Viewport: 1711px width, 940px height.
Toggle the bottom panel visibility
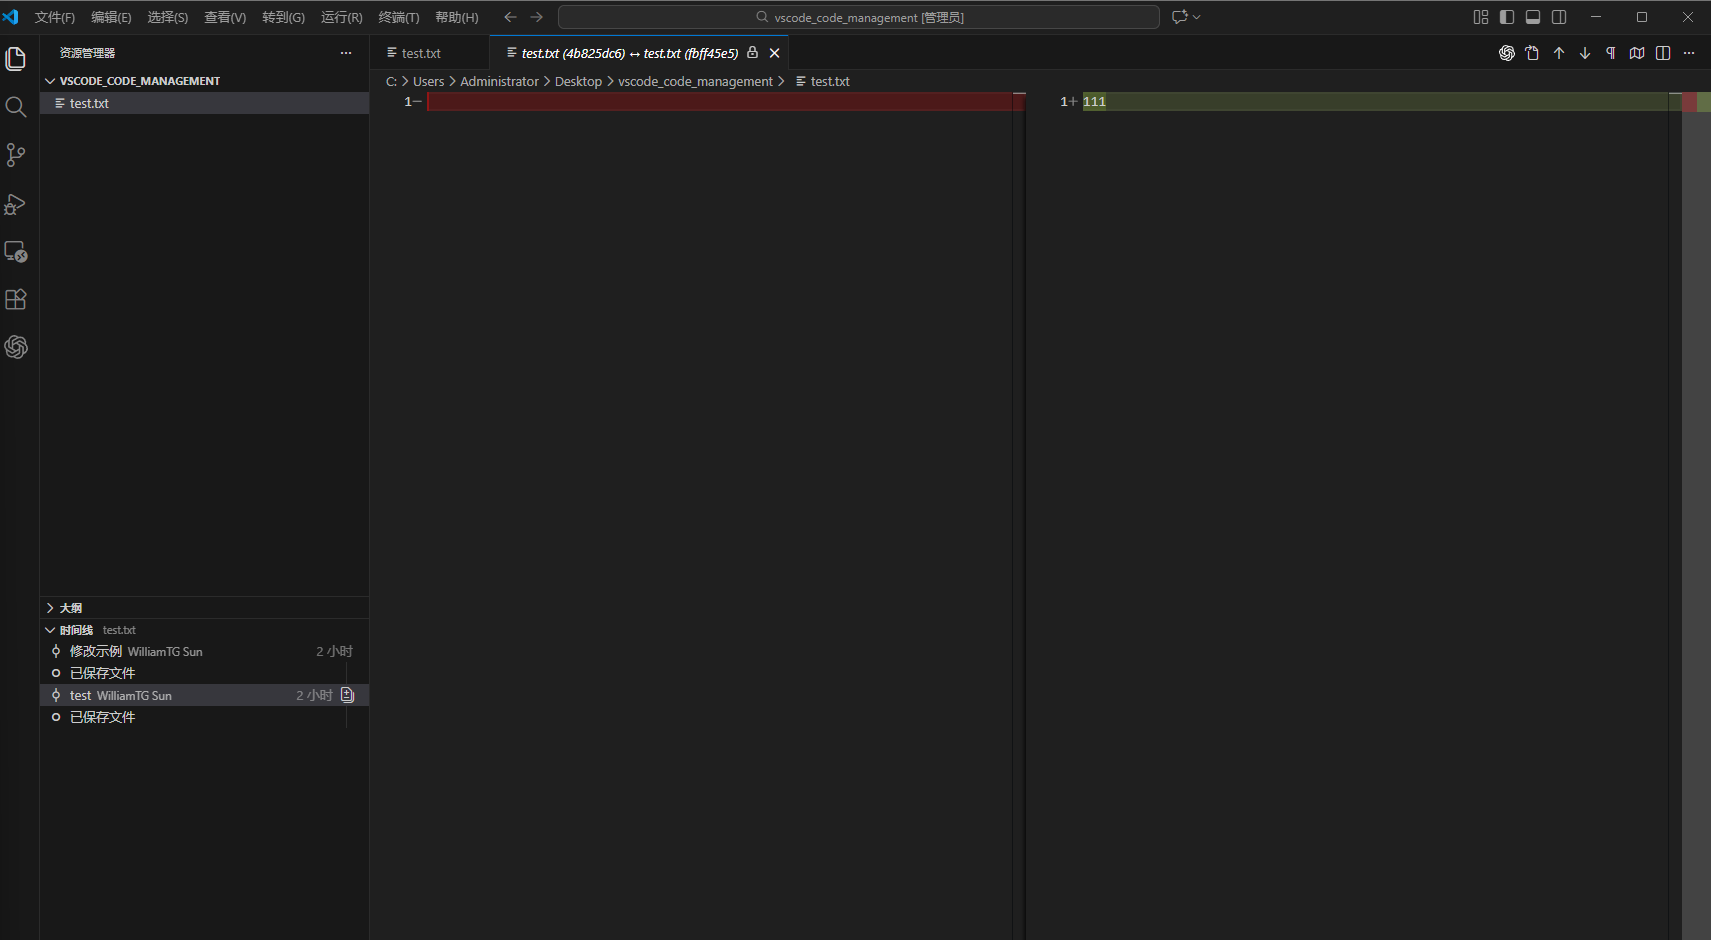pyautogui.click(x=1533, y=17)
